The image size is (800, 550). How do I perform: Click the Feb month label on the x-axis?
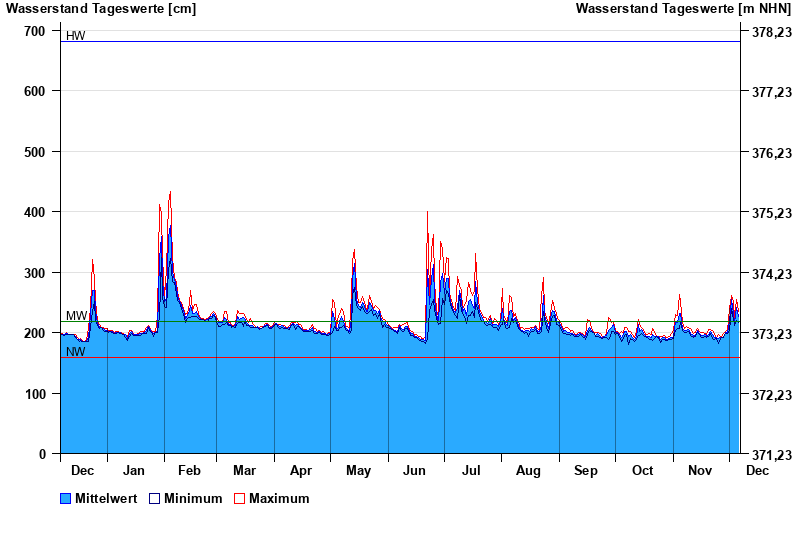189,470
